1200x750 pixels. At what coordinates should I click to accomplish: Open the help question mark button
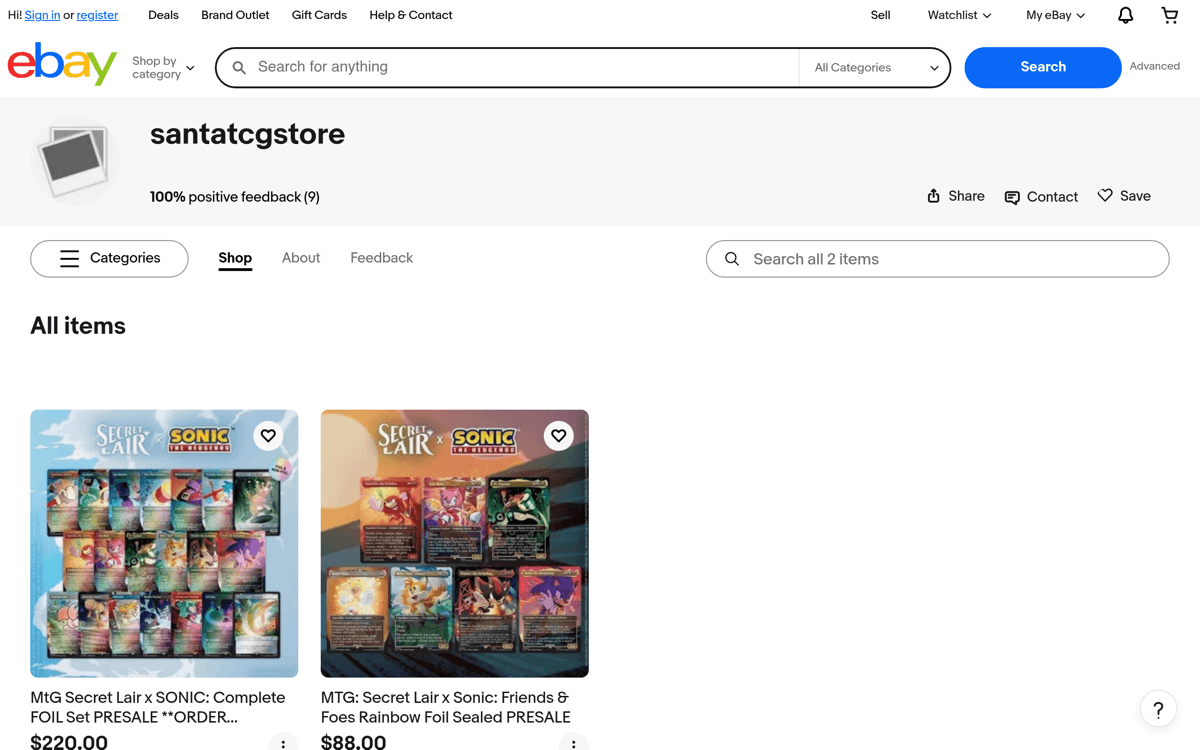click(1158, 710)
